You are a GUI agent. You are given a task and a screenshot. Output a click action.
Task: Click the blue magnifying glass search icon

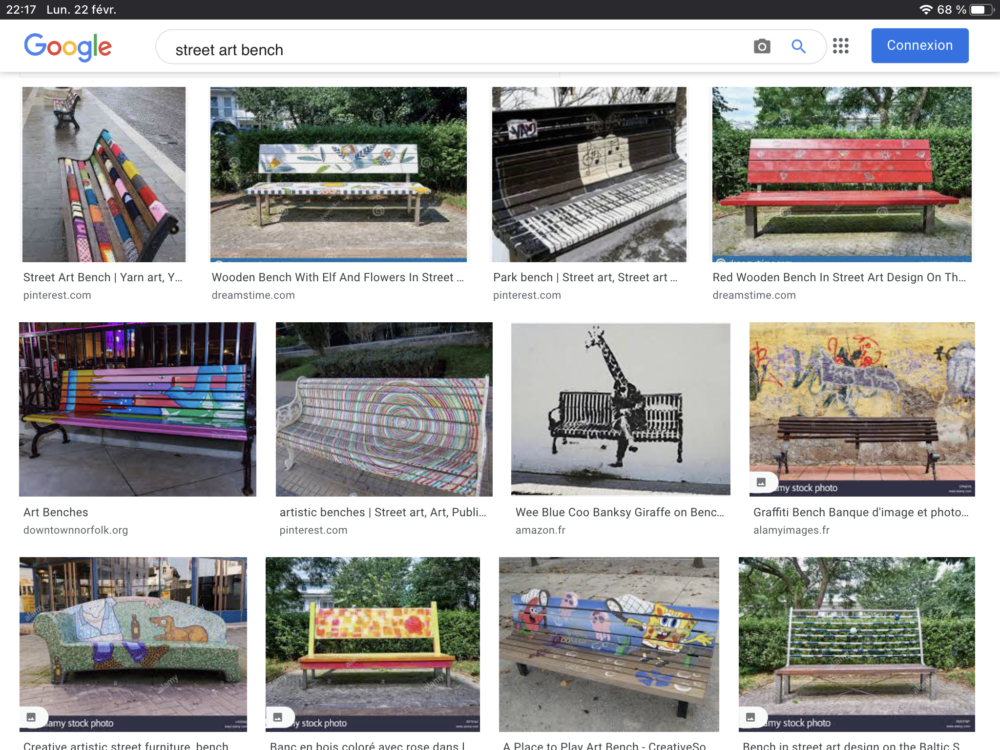tap(798, 46)
